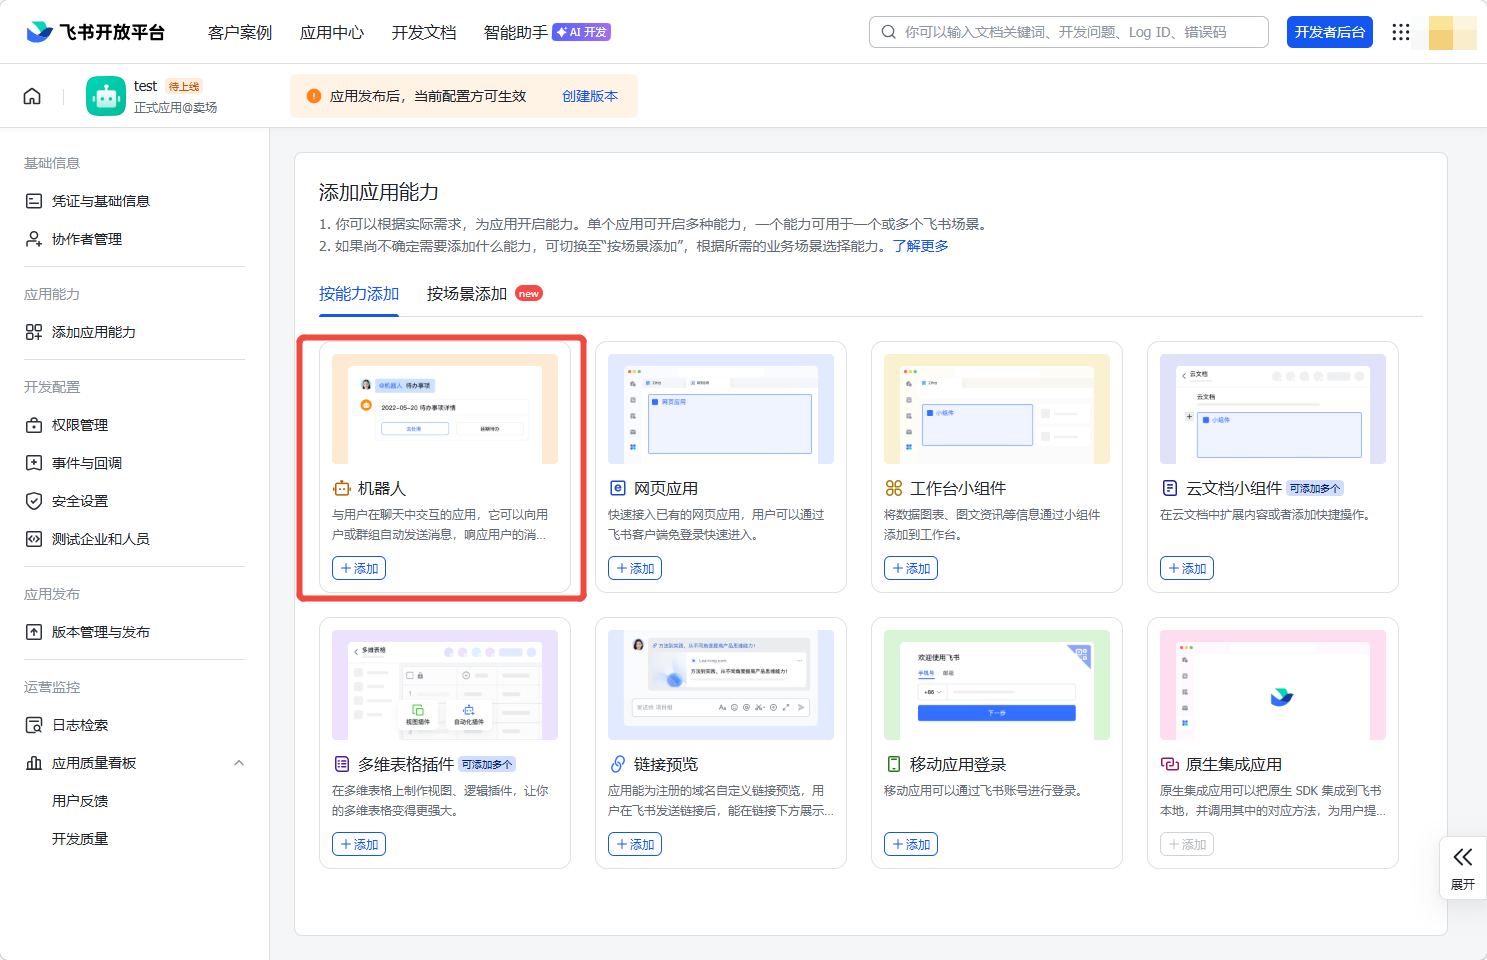
Task: Click the home icon in breadcrumb bar
Action: point(32,96)
